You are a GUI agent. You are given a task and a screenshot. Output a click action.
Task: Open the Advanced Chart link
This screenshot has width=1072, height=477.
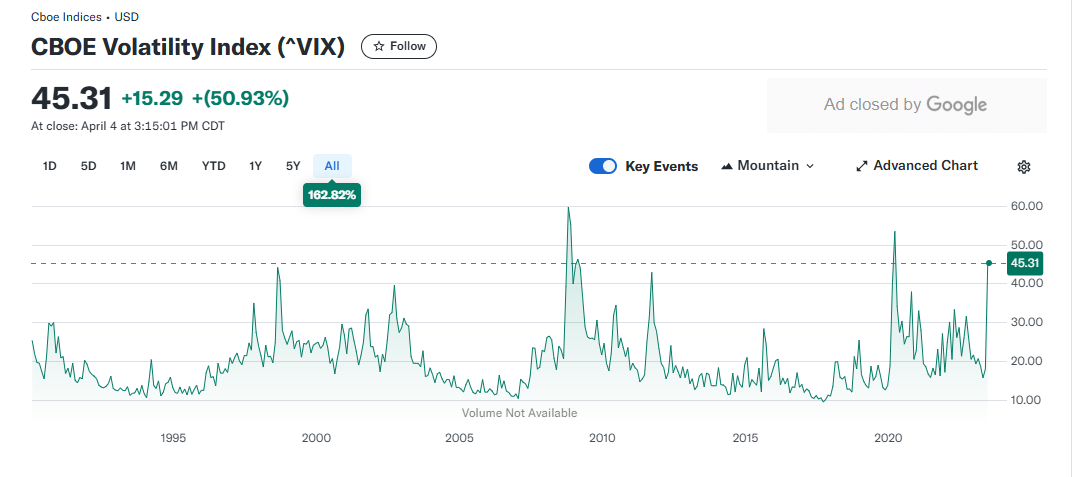click(917, 166)
